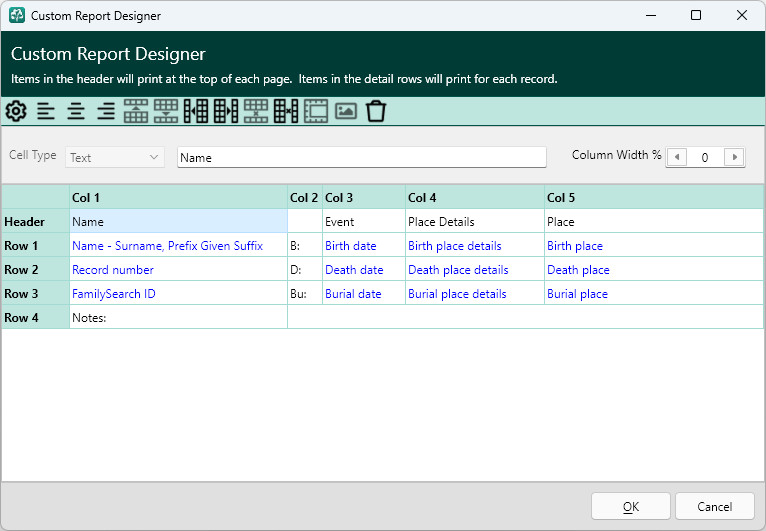Select the Col 1 column header
This screenshot has width=766, height=531.
[x=178, y=197]
